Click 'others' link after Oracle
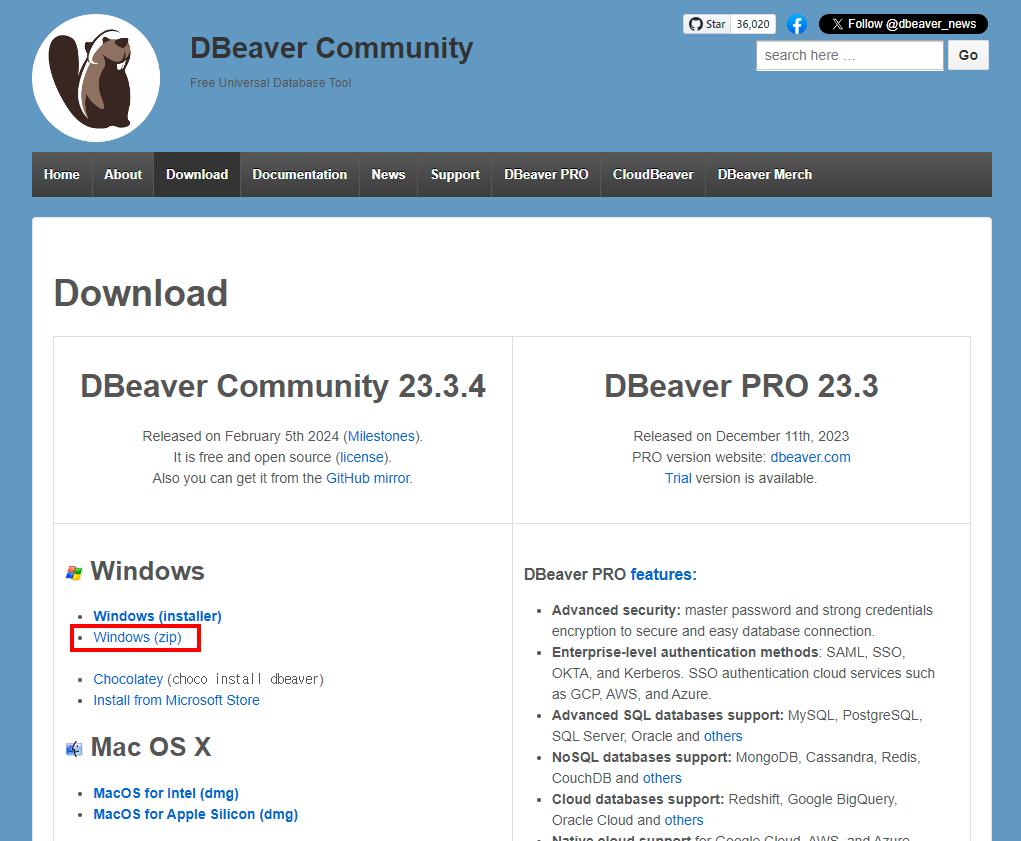The height and width of the screenshot is (841, 1021). pyautogui.click(x=723, y=736)
